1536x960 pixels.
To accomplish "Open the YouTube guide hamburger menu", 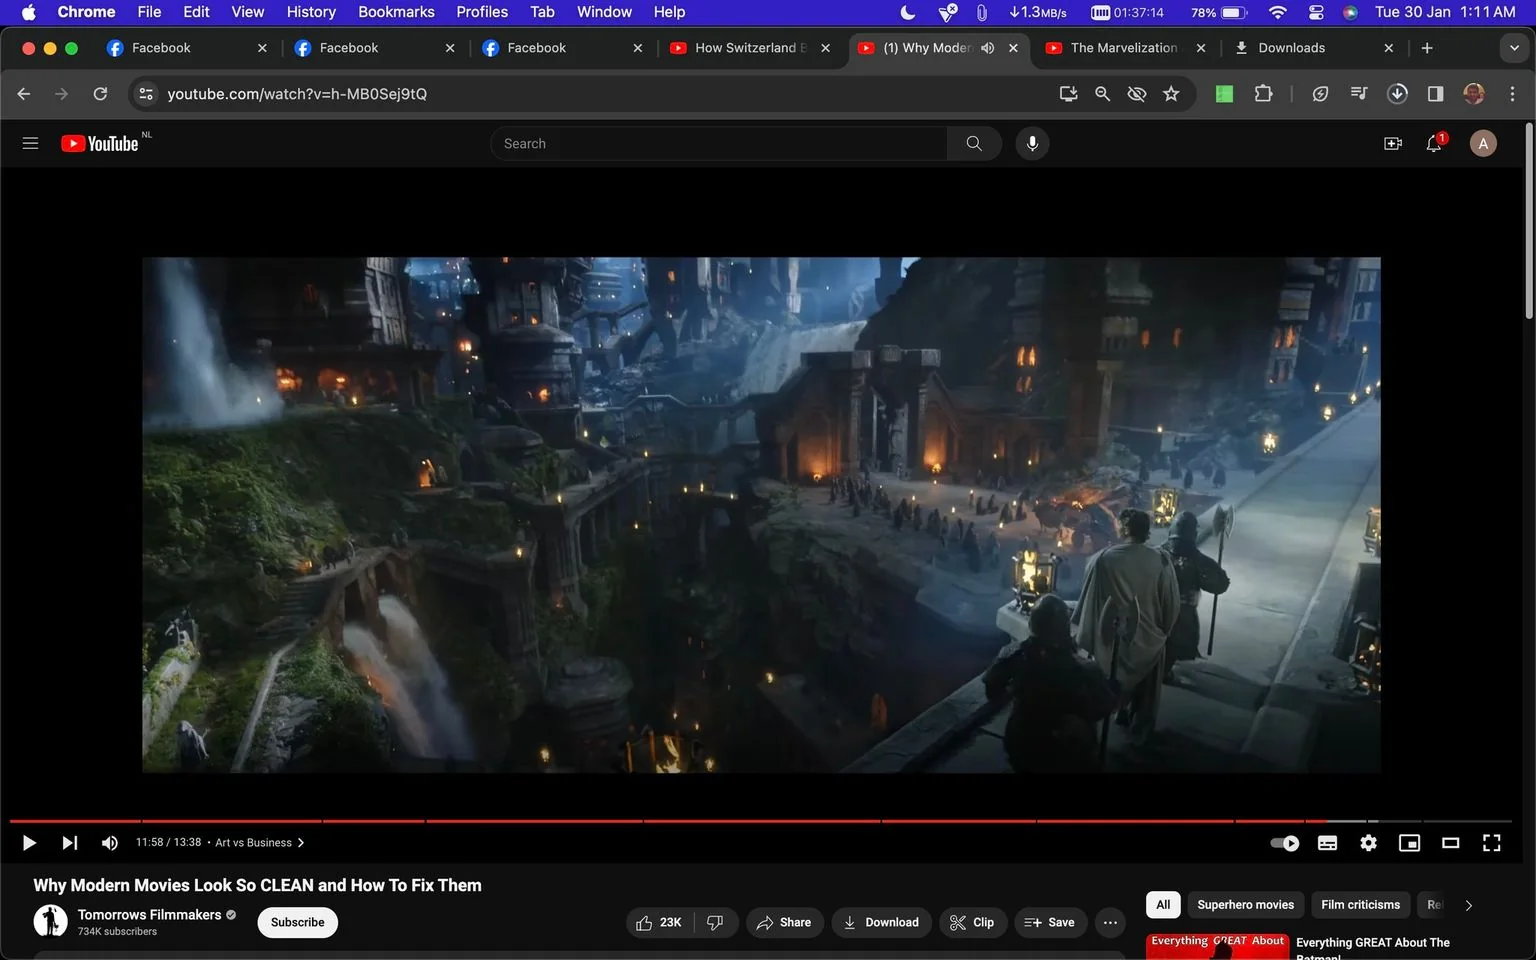I will [30, 143].
